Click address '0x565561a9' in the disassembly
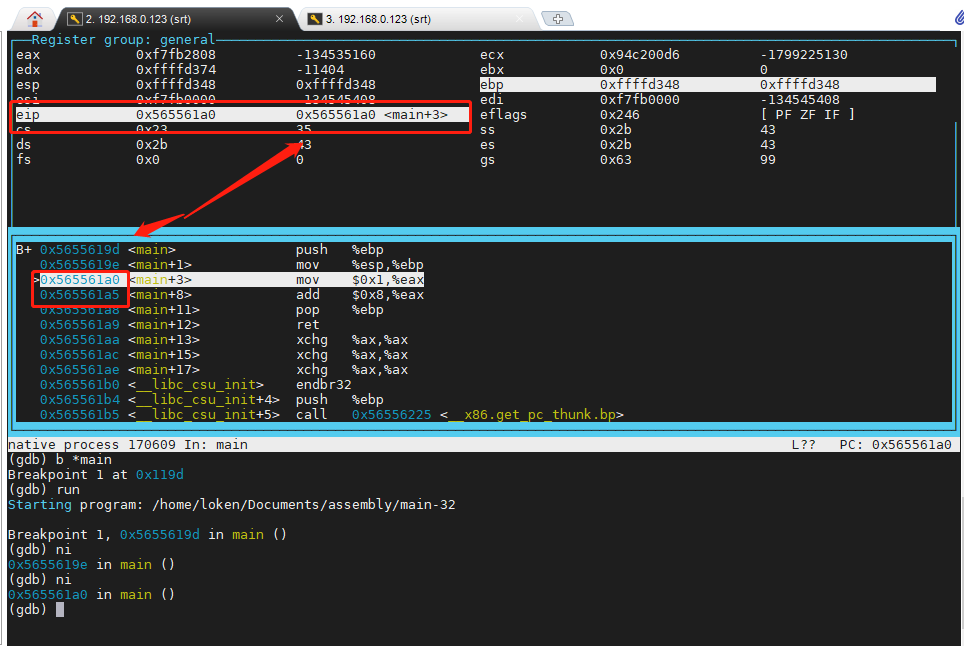 (80, 325)
